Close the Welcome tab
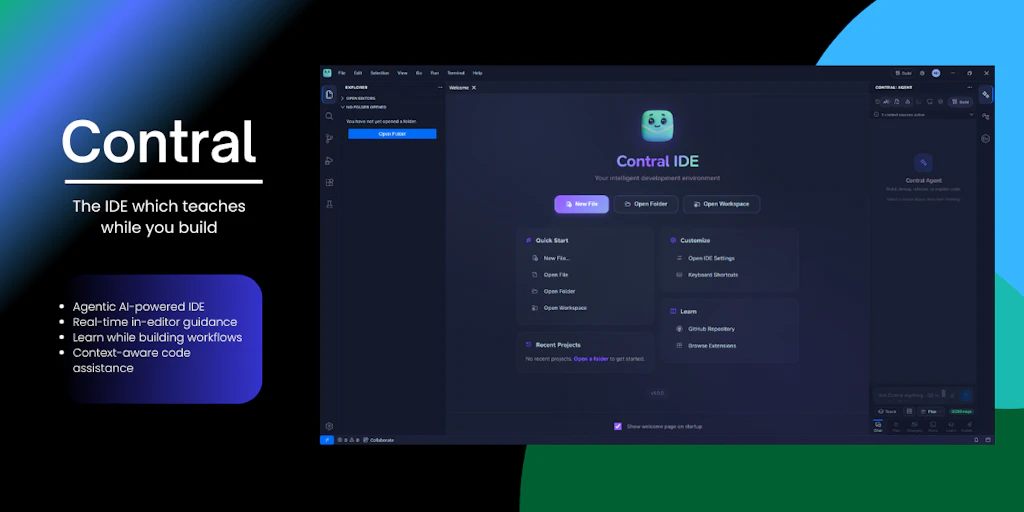Image resolution: width=1024 pixels, height=512 pixels. coord(474,88)
